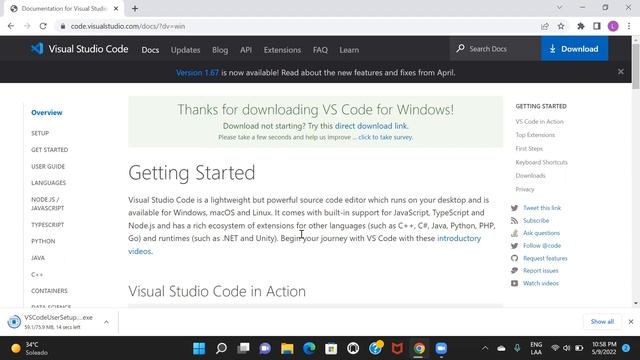Dismiss the Version 1.67 banner
The width and height of the screenshot is (640, 360).
621,72
